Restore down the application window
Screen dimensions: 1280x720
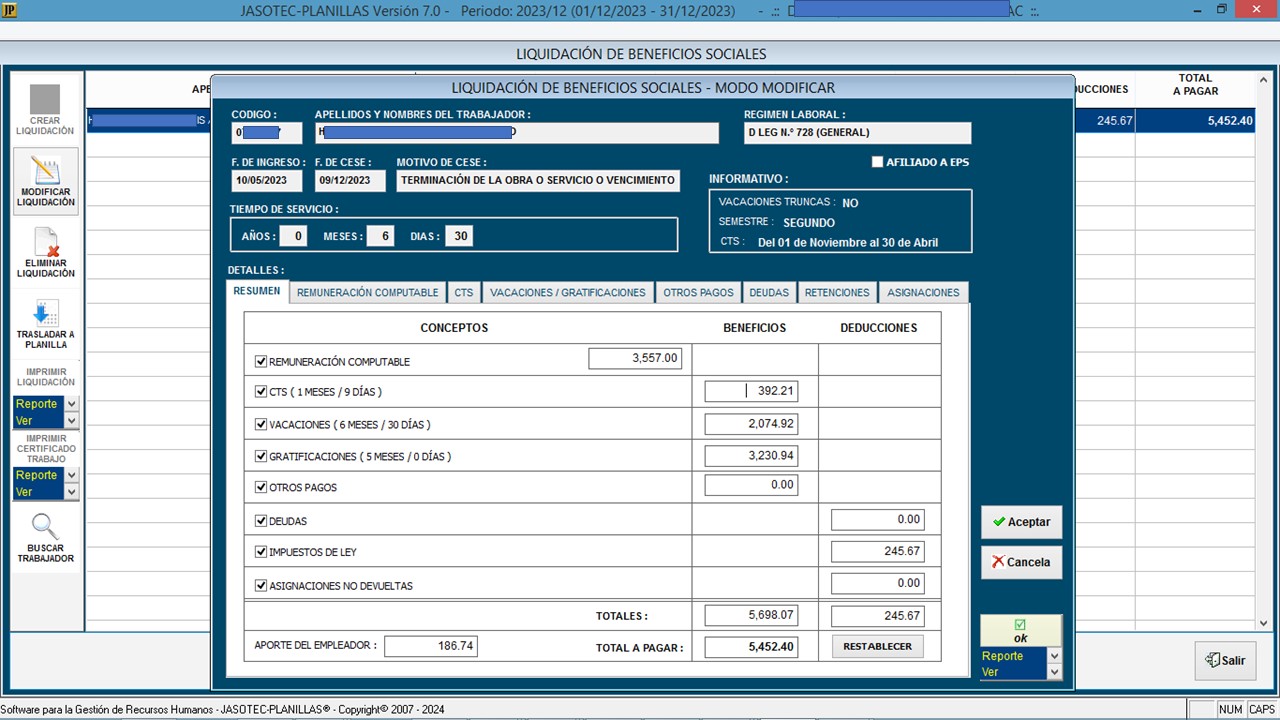(1221, 10)
